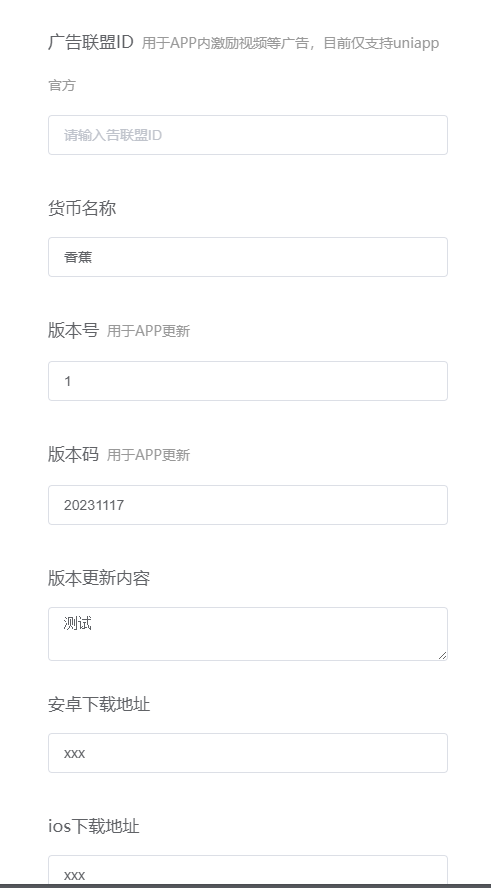
Task: Click the 安卓下载地址 label
Action: pyautogui.click(x=99, y=704)
